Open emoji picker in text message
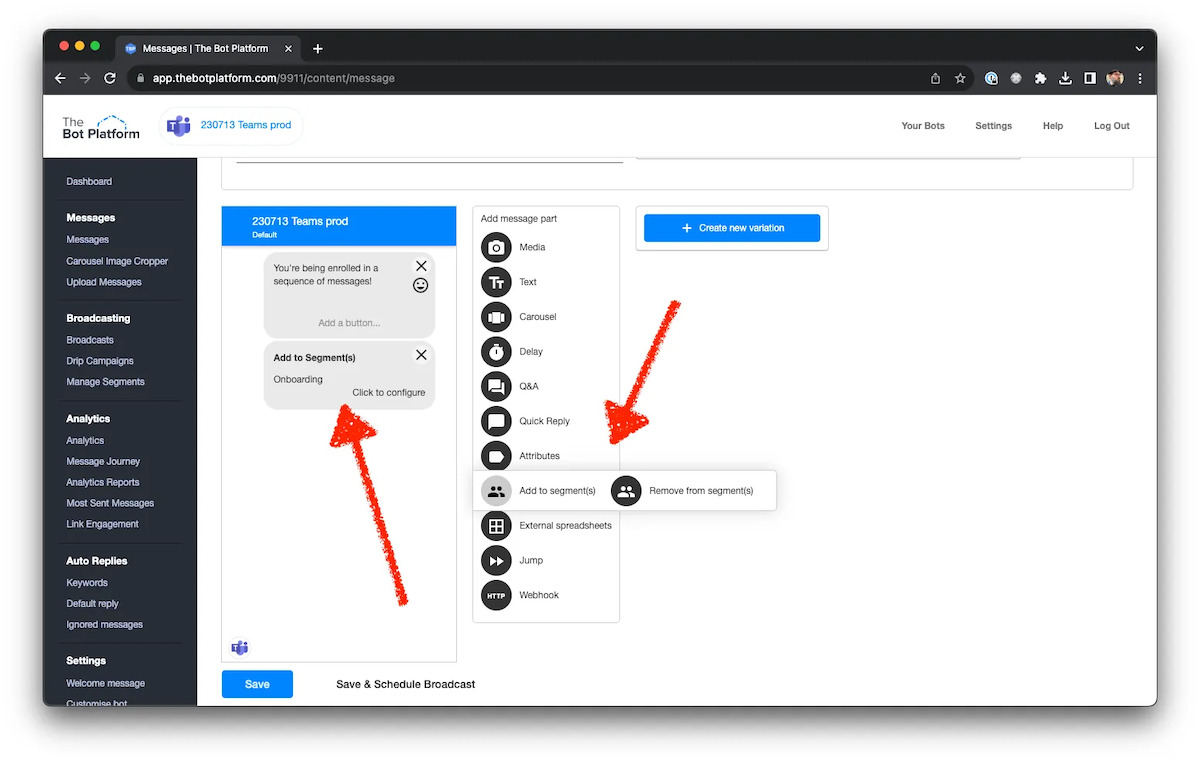 pyautogui.click(x=421, y=285)
